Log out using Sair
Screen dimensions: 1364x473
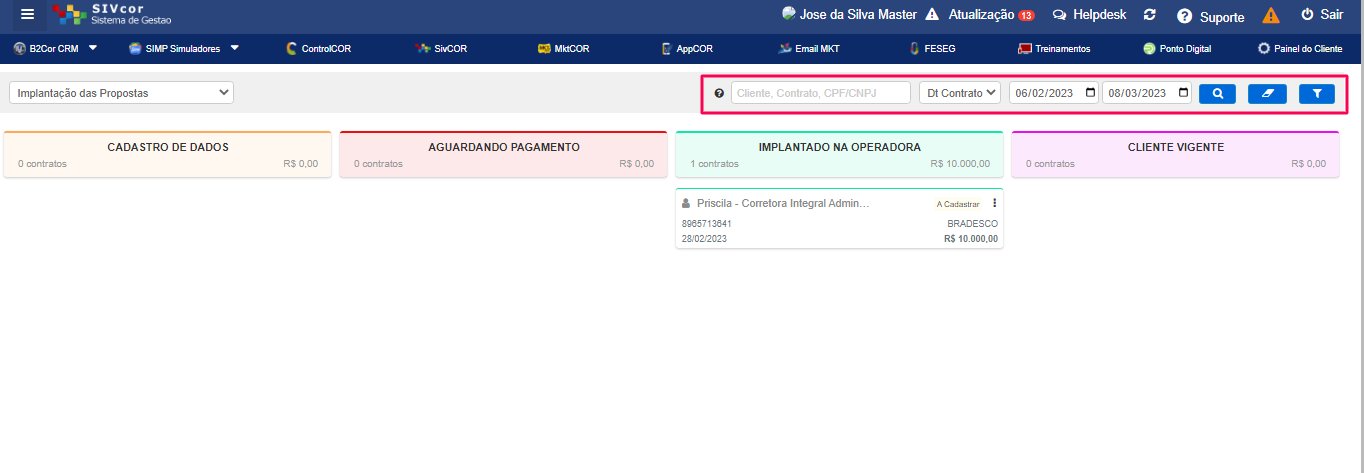[1321, 15]
